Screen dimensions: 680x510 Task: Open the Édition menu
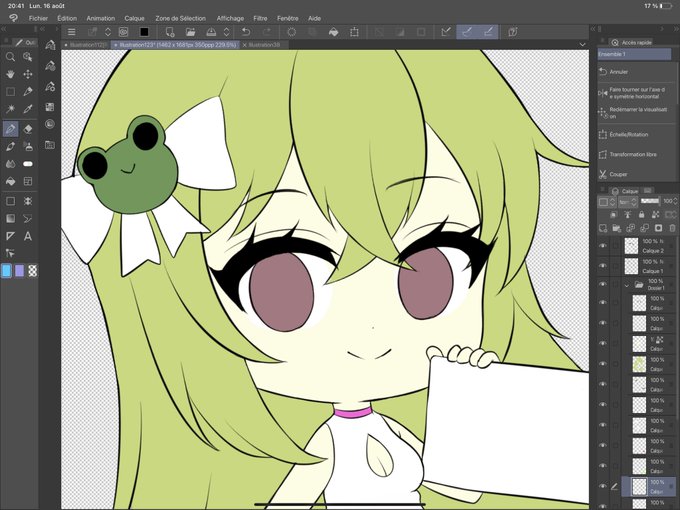pyautogui.click(x=67, y=18)
